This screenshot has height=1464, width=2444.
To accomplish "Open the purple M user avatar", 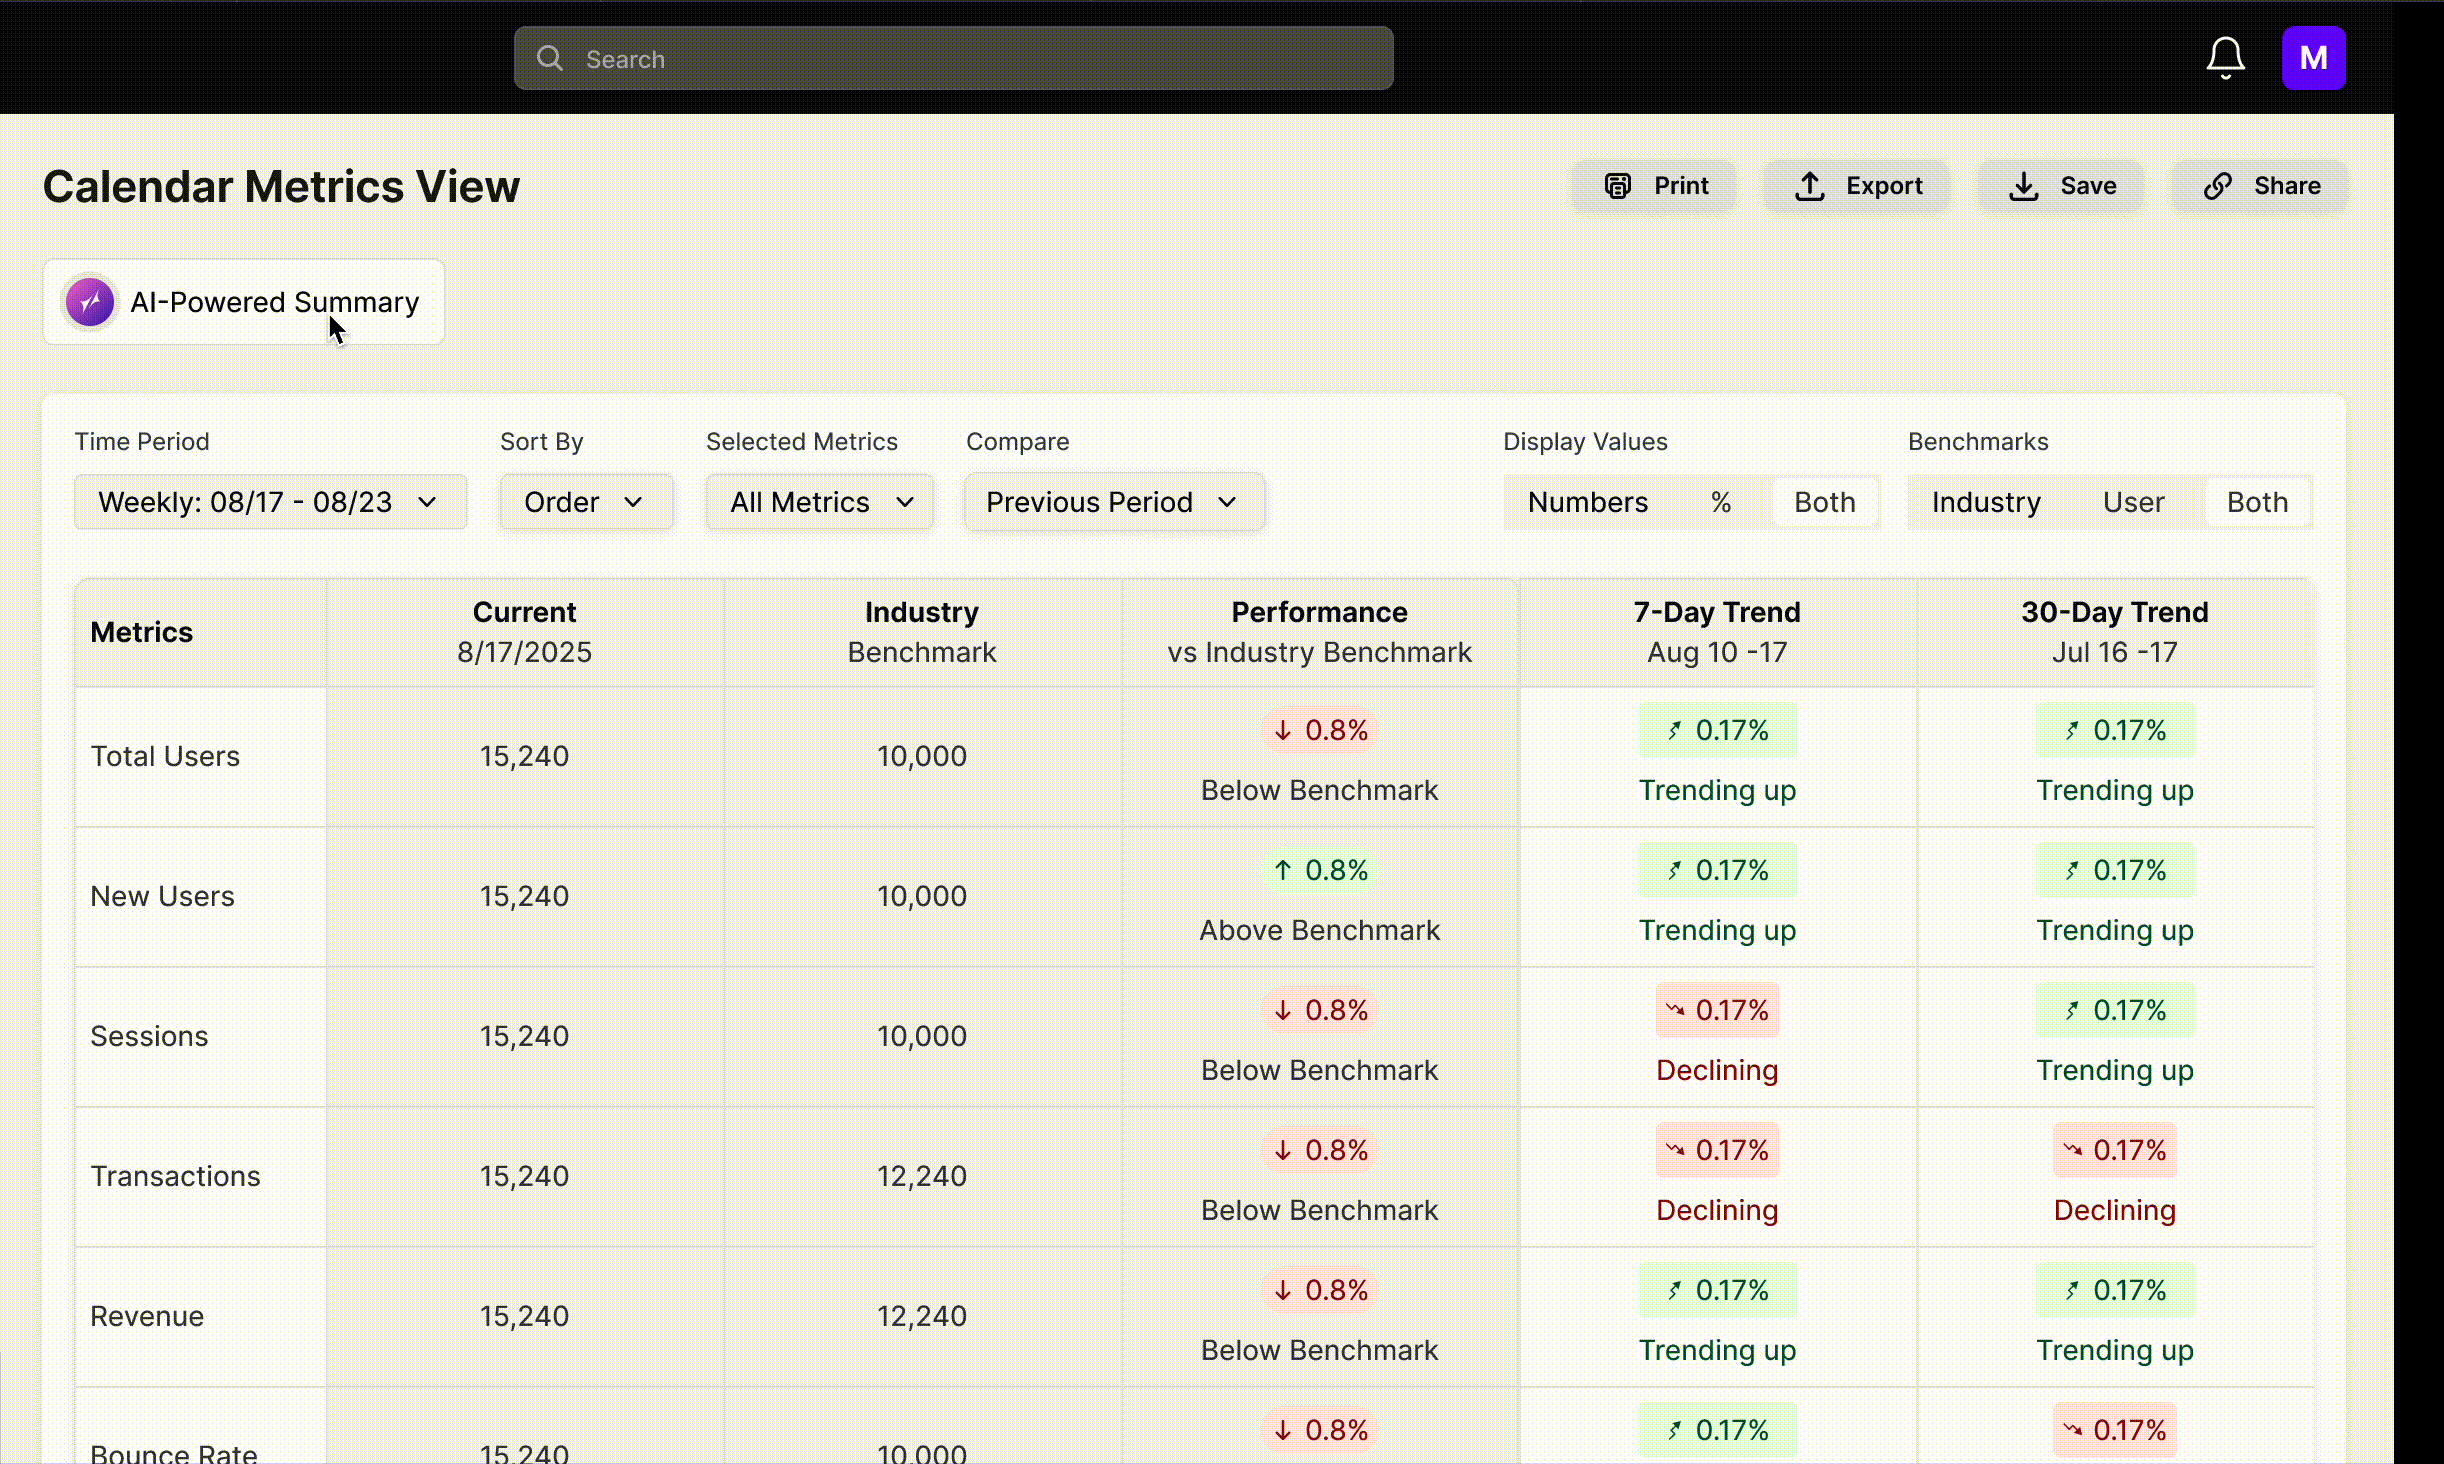I will click(2313, 58).
